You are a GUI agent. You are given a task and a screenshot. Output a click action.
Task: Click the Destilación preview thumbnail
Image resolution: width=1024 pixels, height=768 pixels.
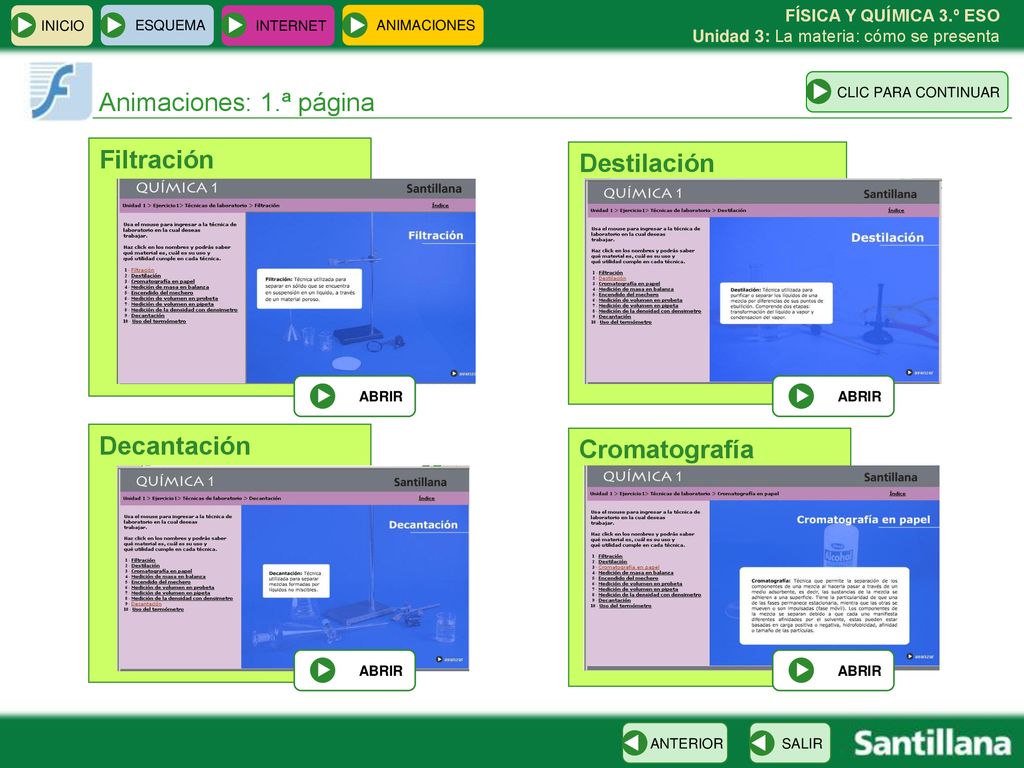pyautogui.click(x=763, y=281)
